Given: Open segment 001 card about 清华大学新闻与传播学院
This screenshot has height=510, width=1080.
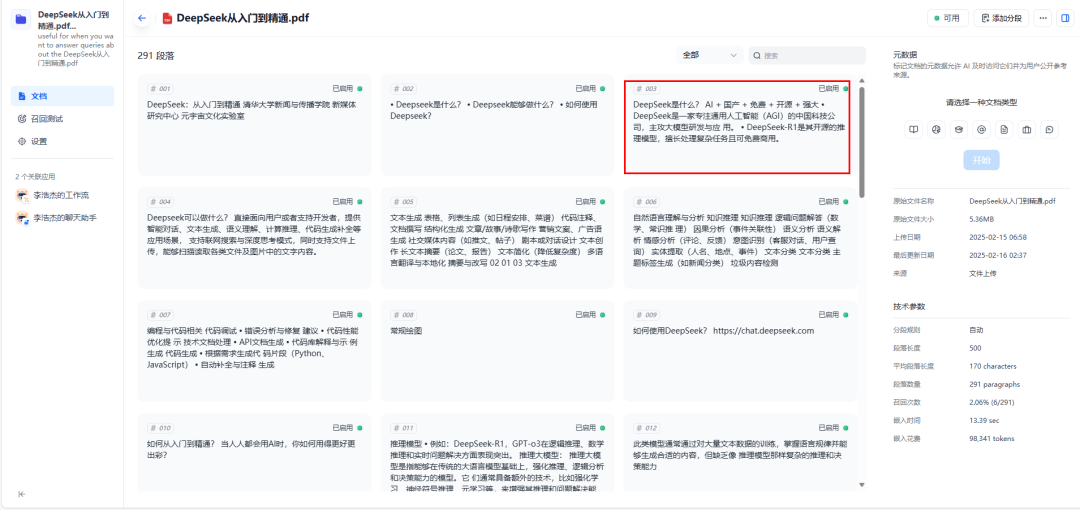Looking at the screenshot, I should tap(254, 125).
